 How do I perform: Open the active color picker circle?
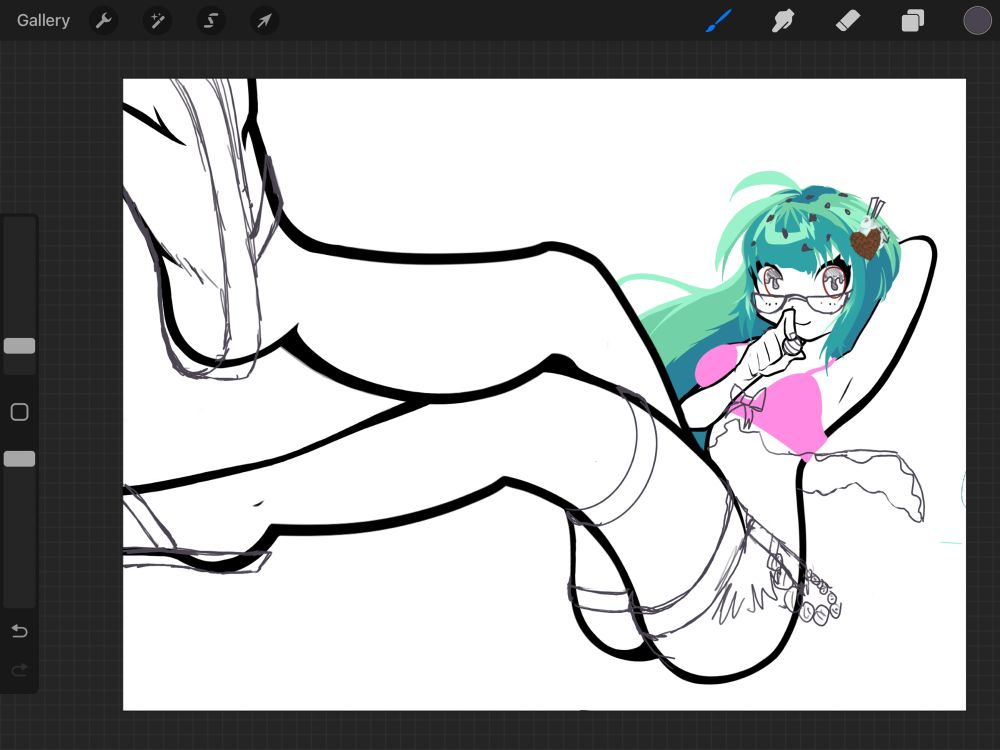[x=977, y=20]
